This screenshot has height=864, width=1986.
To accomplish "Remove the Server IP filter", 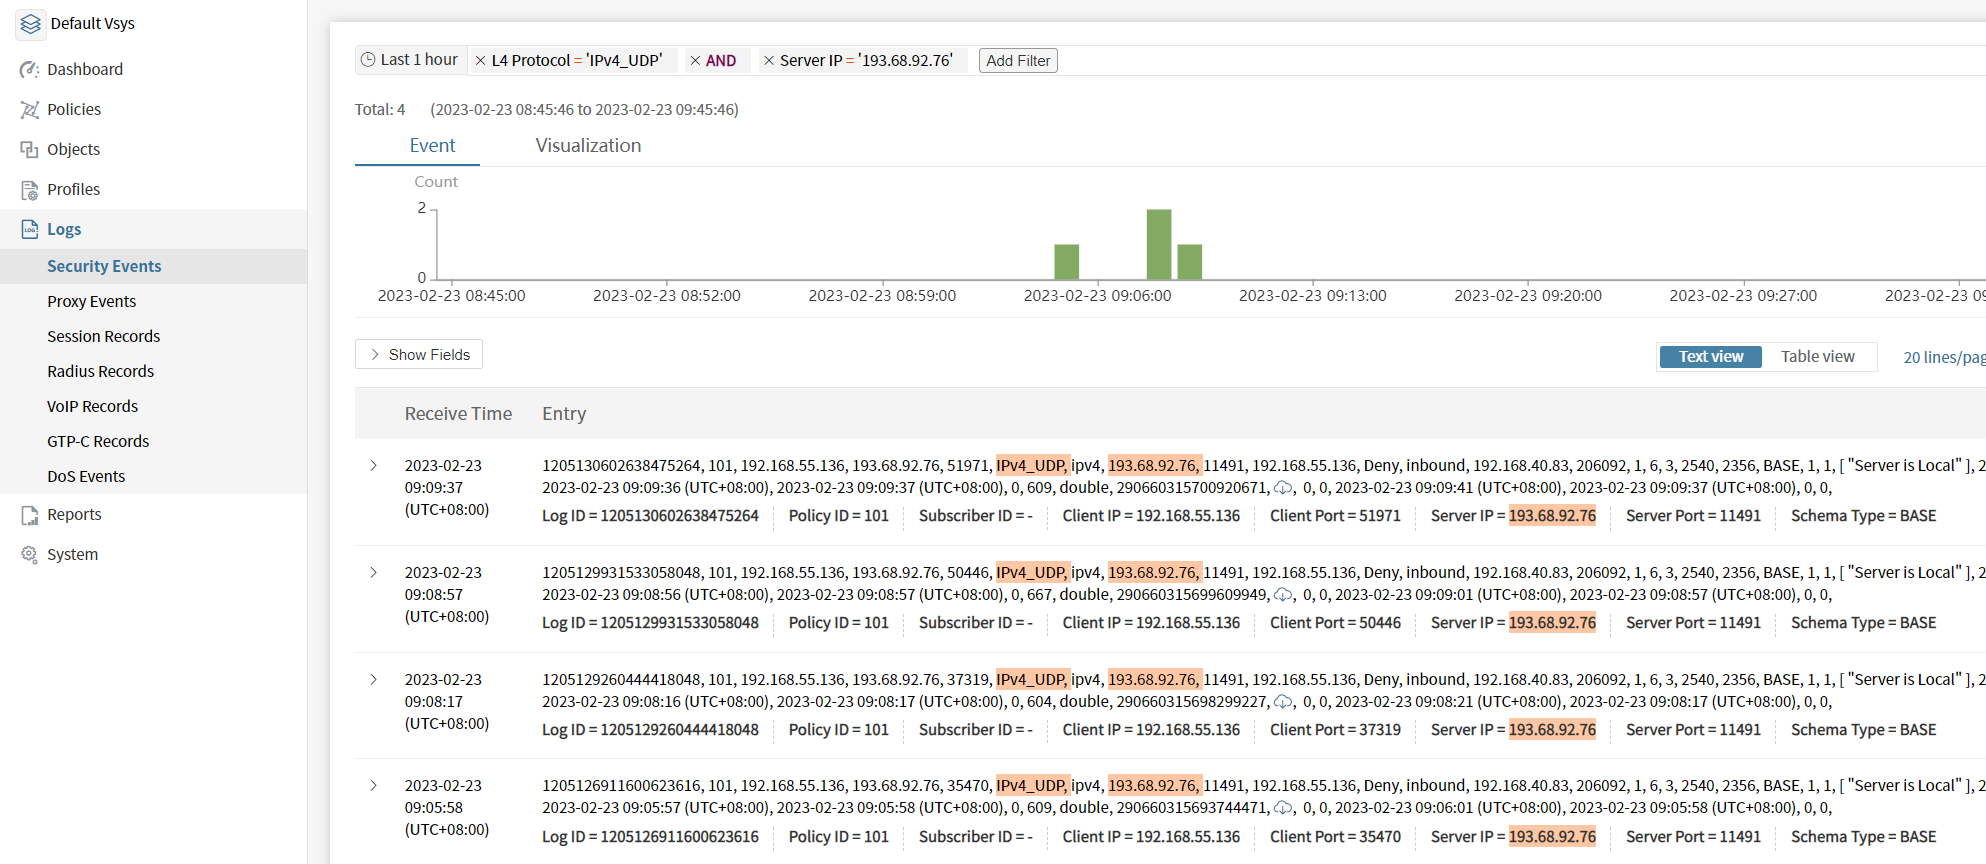I will point(769,61).
